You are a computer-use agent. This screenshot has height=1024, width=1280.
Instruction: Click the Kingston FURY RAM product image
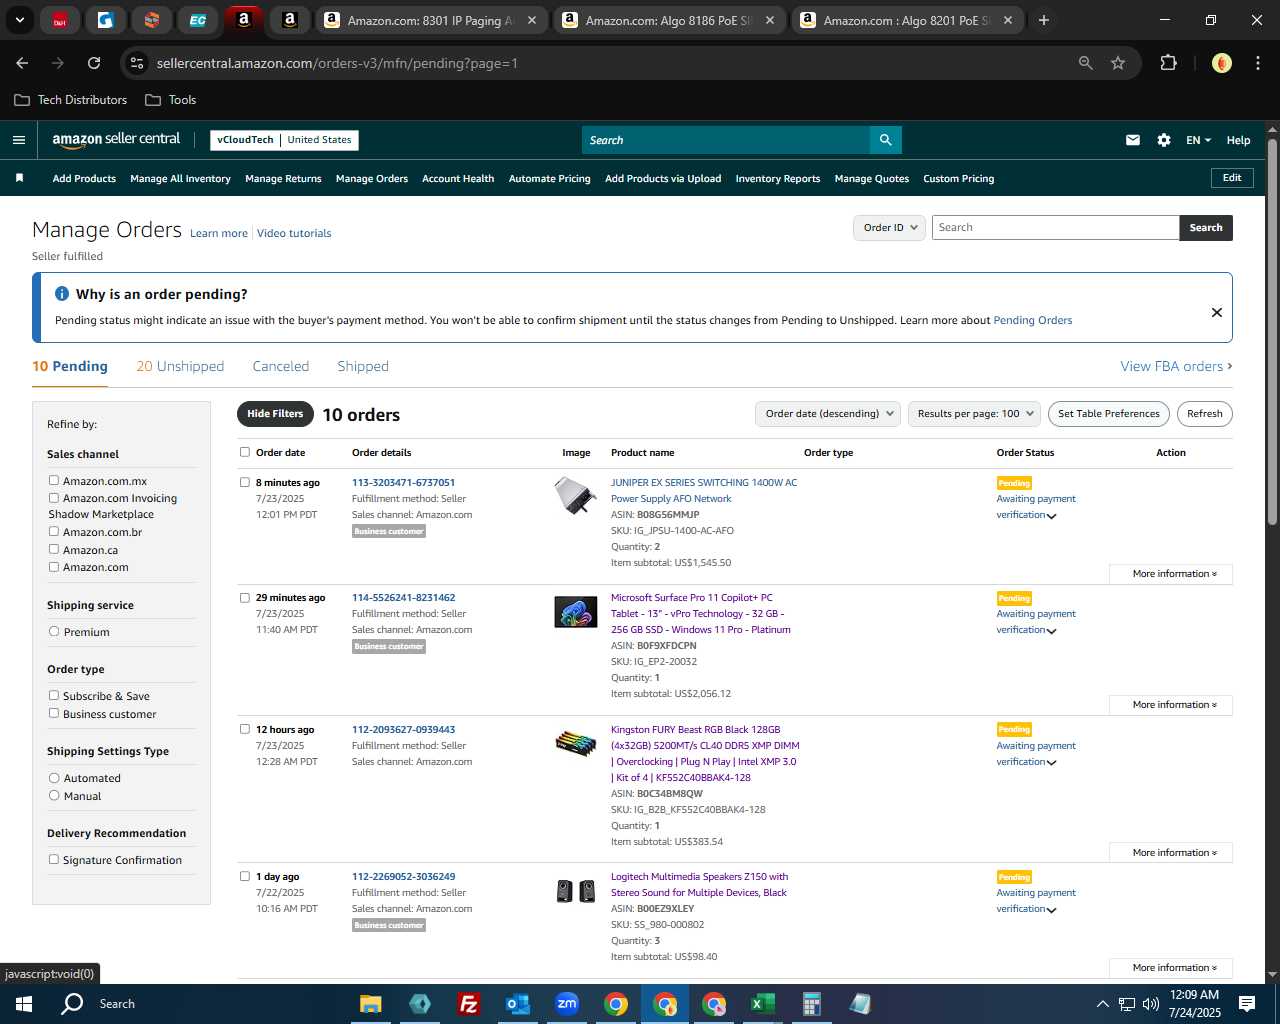click(576, 742)
